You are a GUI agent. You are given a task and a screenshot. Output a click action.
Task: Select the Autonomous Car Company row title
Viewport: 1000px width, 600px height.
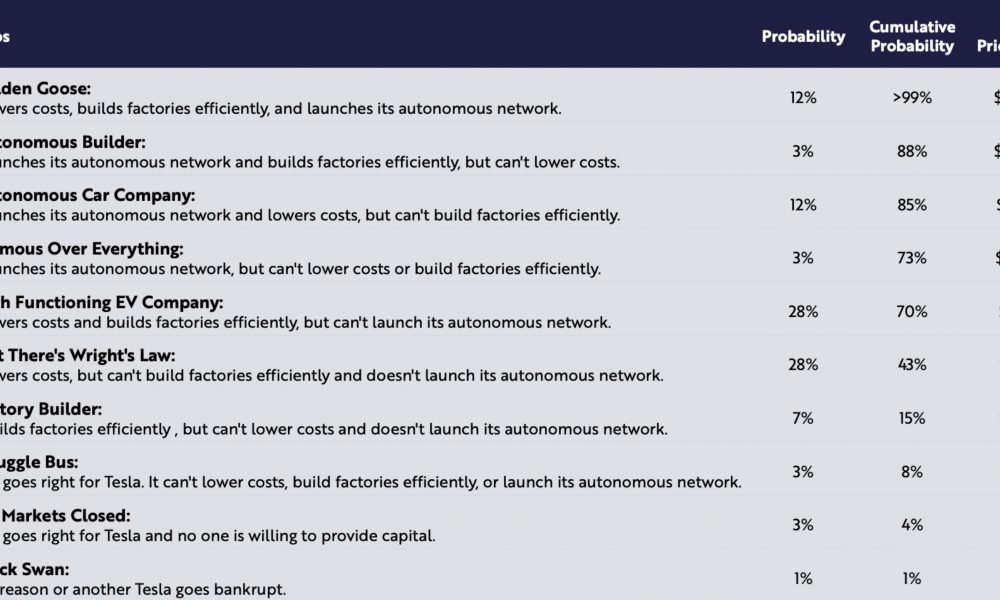[x=98, y=195]
